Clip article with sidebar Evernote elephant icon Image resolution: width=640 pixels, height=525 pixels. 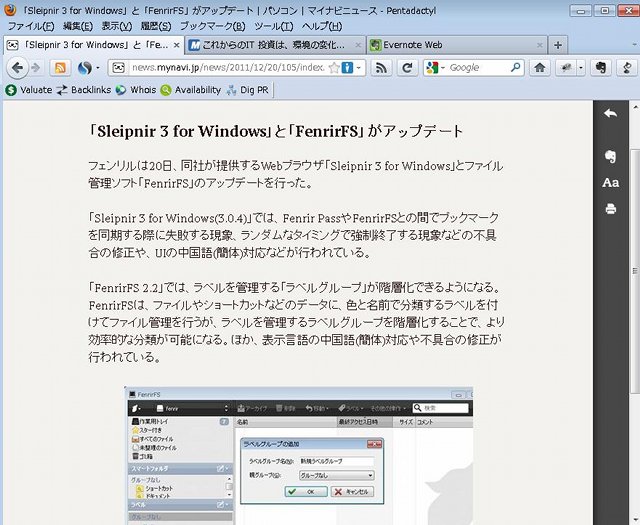[x=611, y=156]
